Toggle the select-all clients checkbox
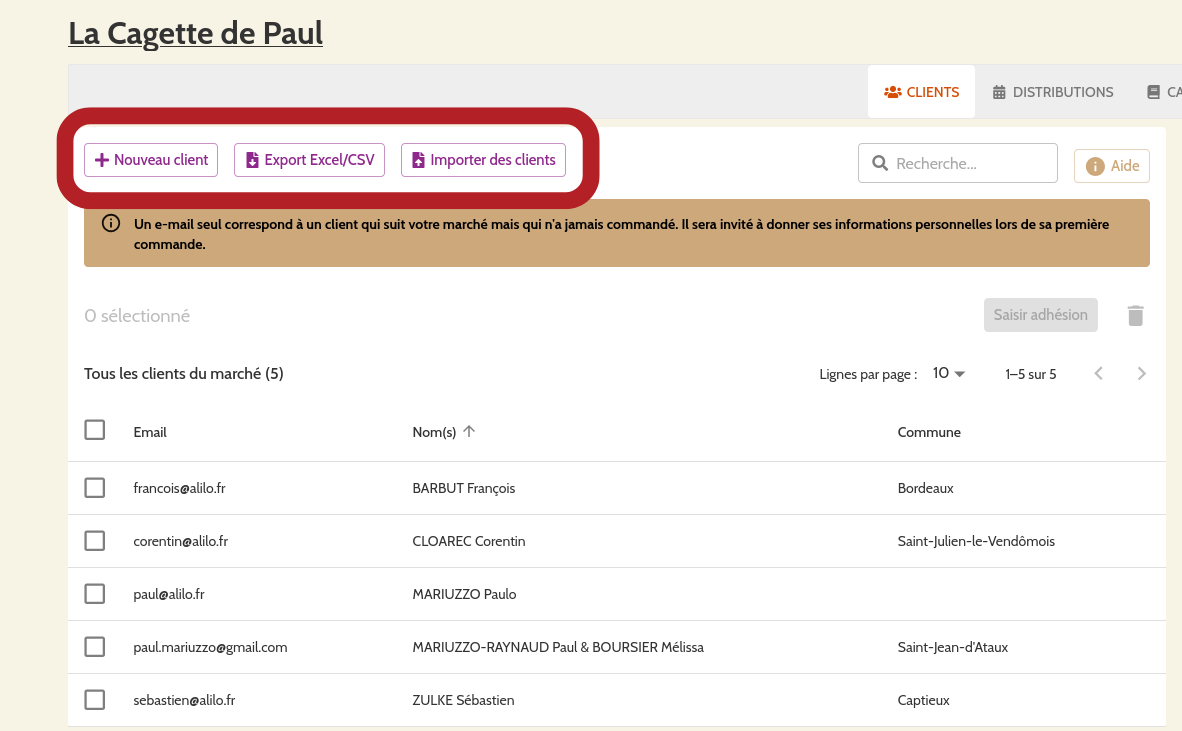The height and width of the screenshot is (731, 1182). coord(95,430)
